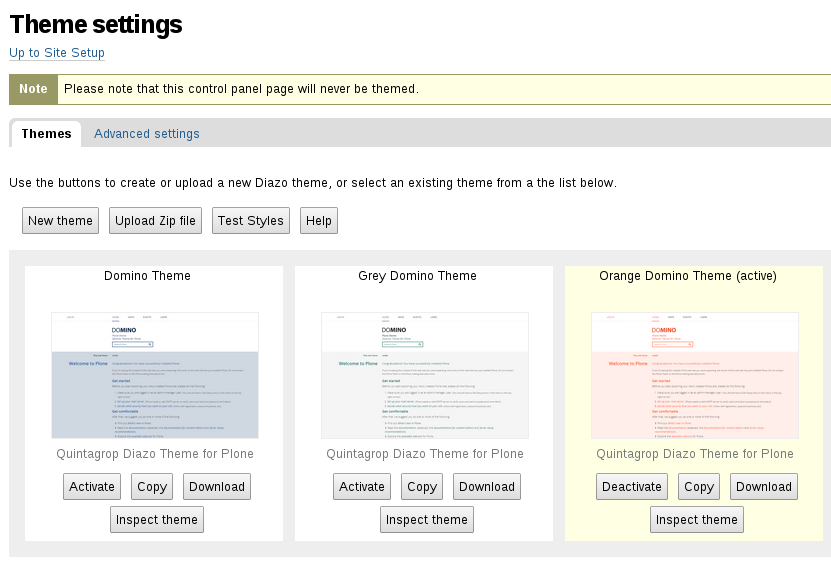This screenshot has height=567, width=831.
Task: Copy the Domino Theme
Action: (152, 487)
